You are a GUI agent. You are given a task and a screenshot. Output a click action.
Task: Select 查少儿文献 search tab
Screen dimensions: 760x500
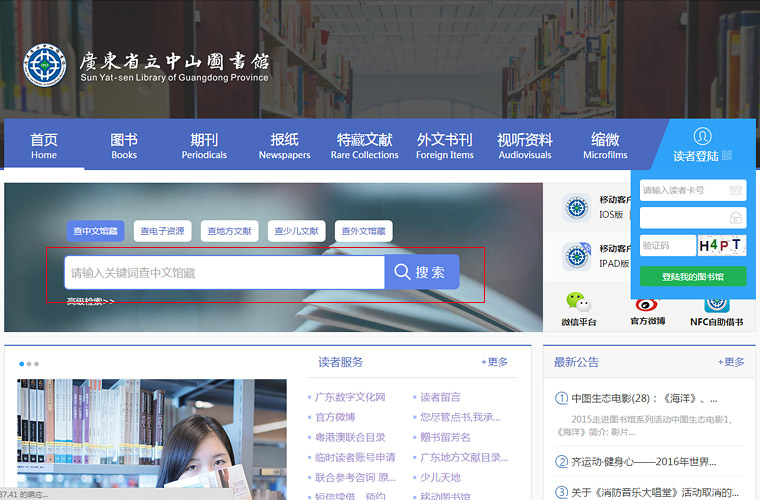click(x=297, y=231)
